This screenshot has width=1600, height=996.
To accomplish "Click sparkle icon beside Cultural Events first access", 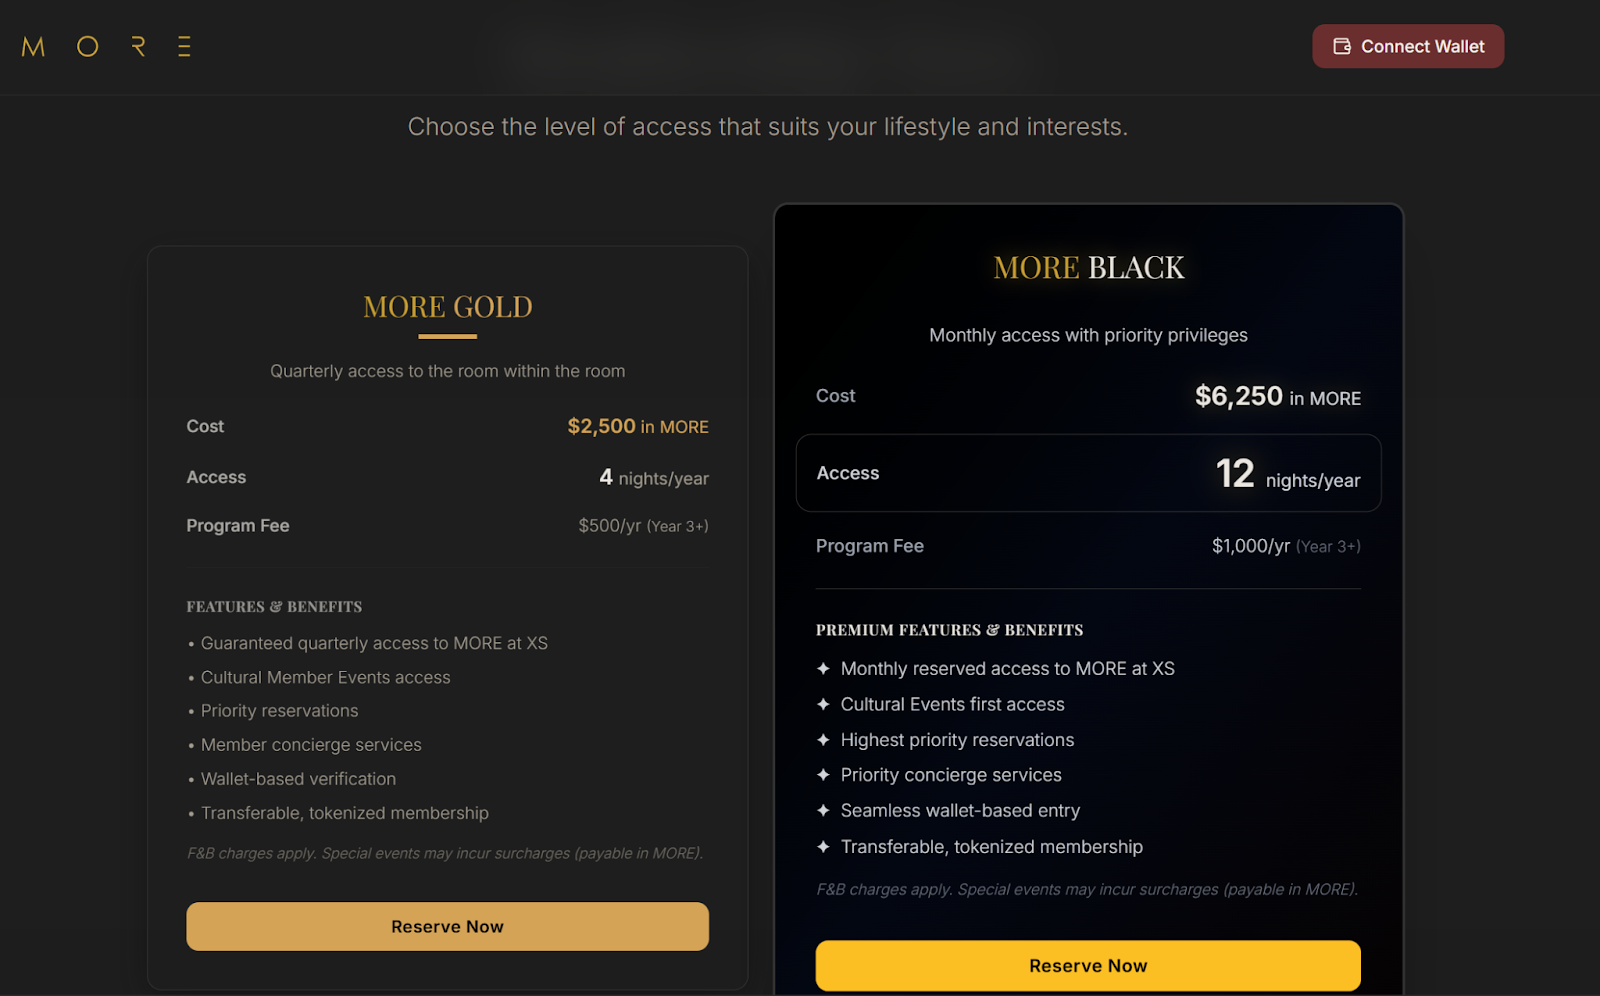I will 823,704.
